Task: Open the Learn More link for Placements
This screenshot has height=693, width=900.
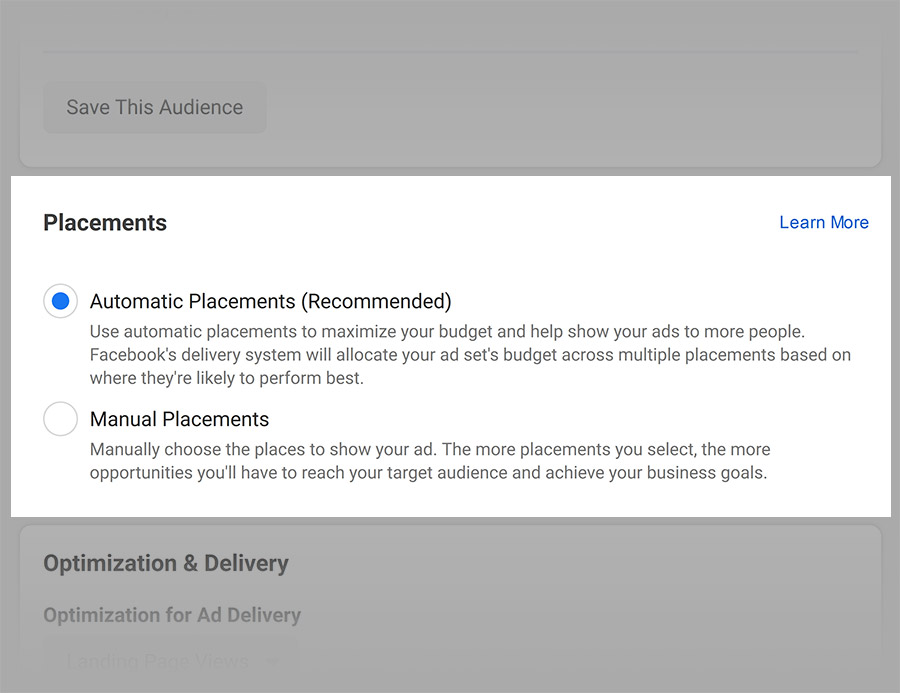Action: [x=824, y=222]
